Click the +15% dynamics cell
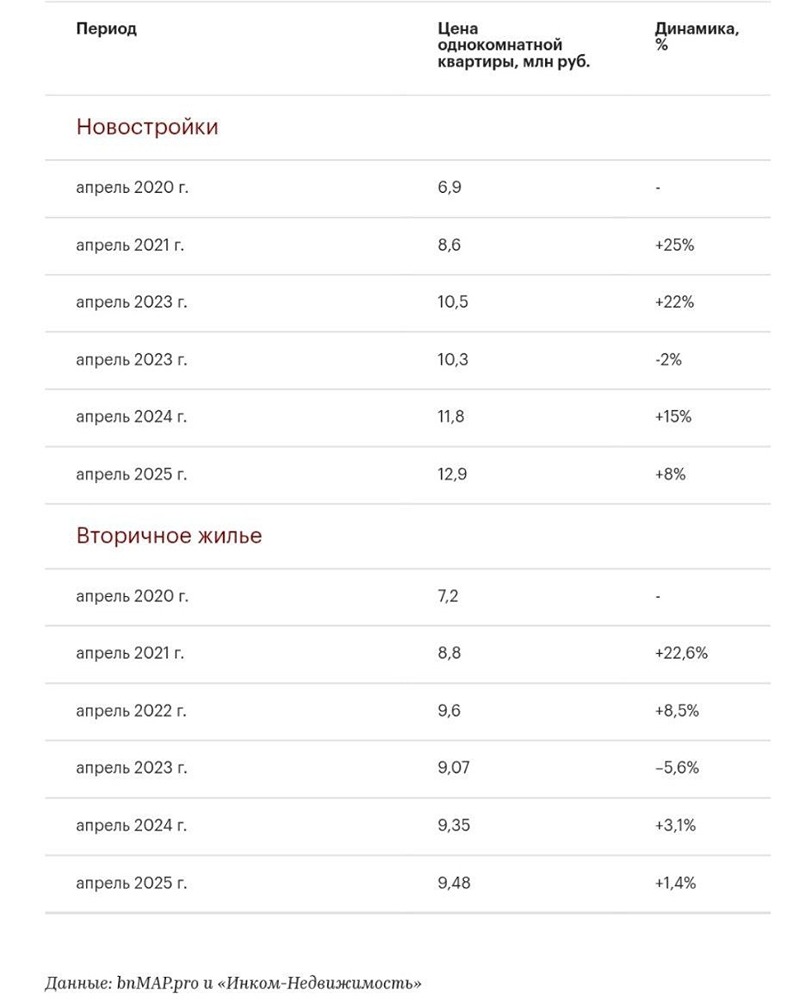Screen dimensions: 787x1000 (673, 416)
